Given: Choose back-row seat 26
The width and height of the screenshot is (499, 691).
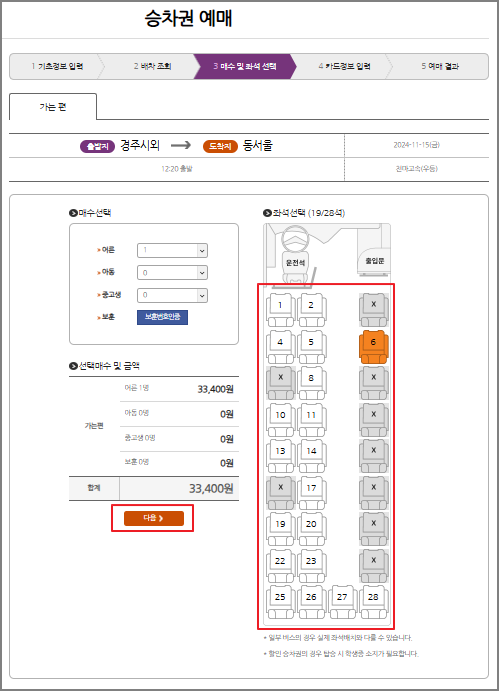Looking at the screenshot, I should point(312,602).
